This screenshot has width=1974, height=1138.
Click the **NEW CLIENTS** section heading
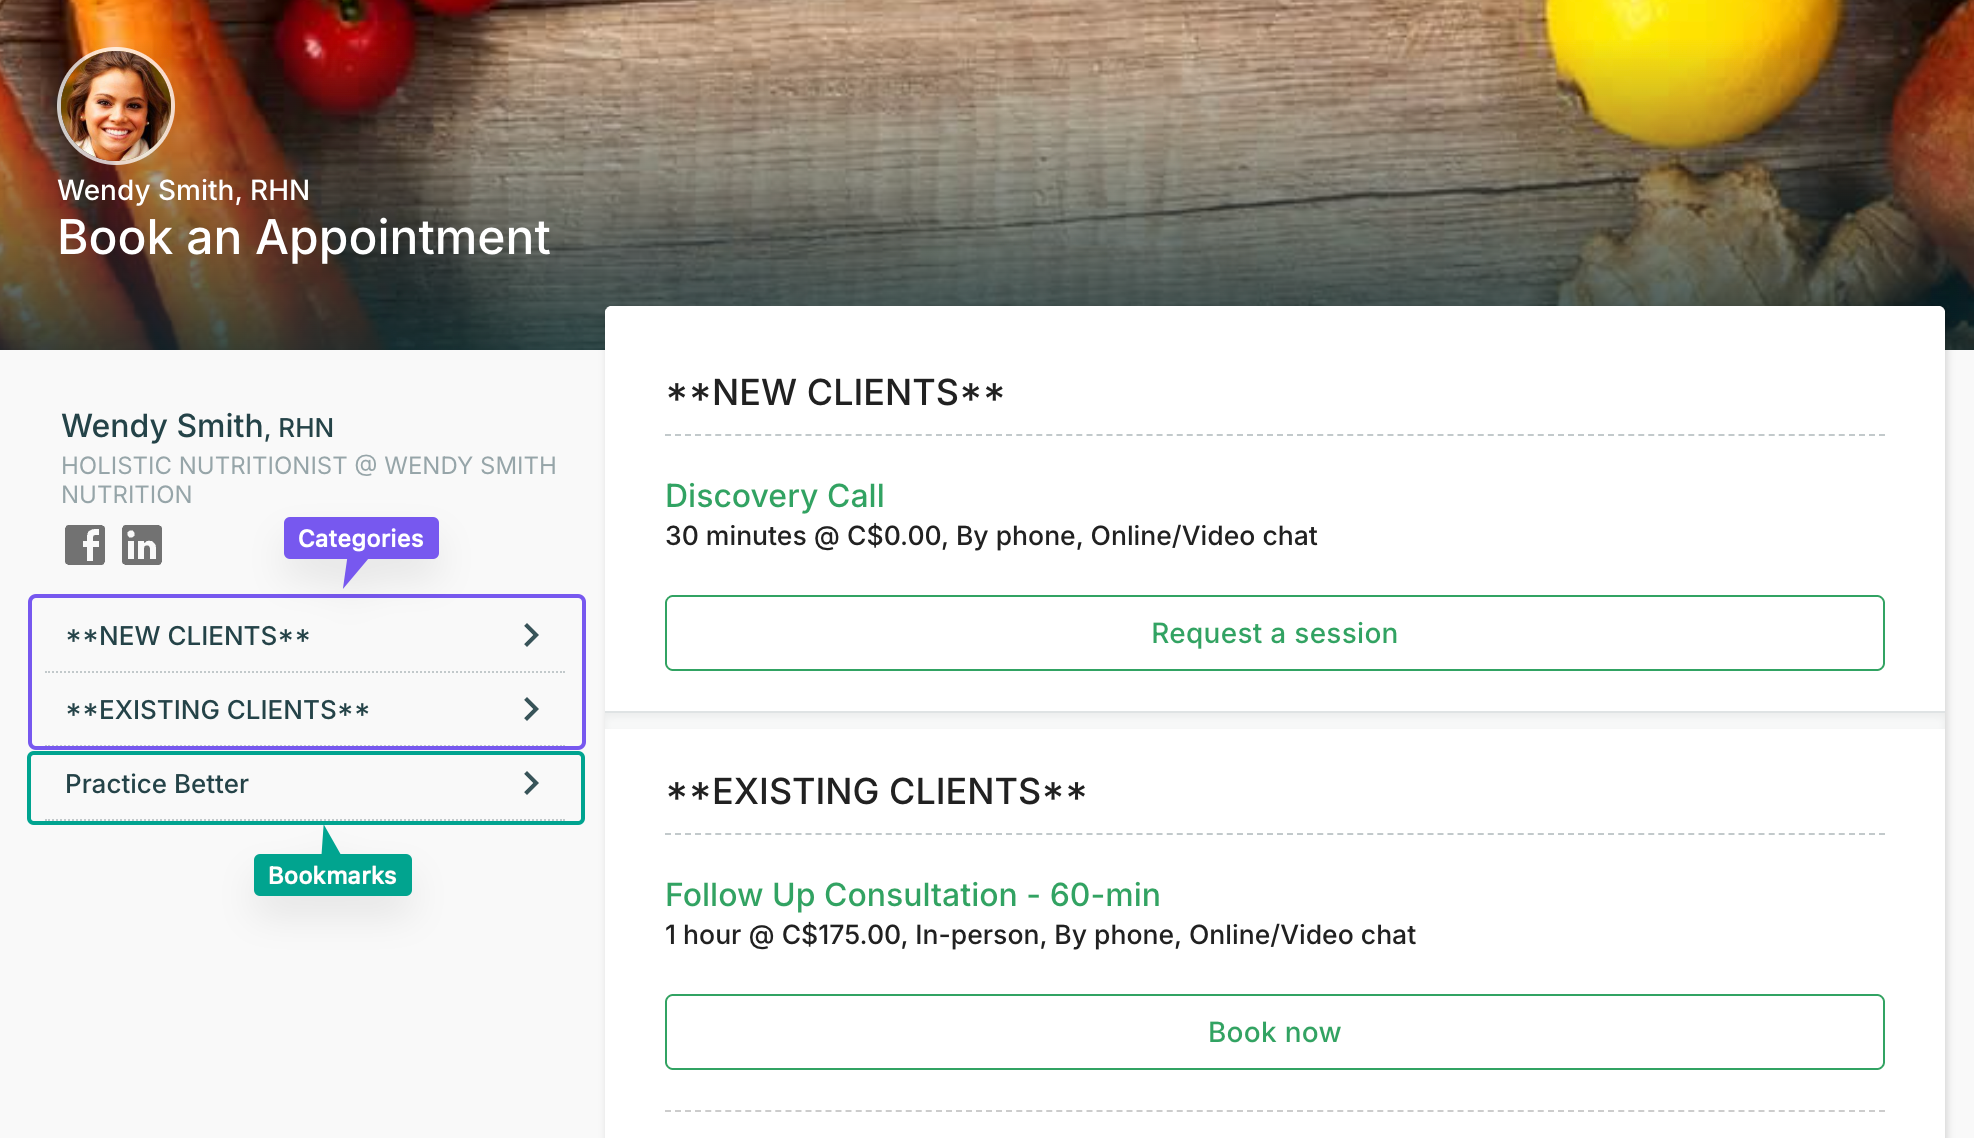835,393
